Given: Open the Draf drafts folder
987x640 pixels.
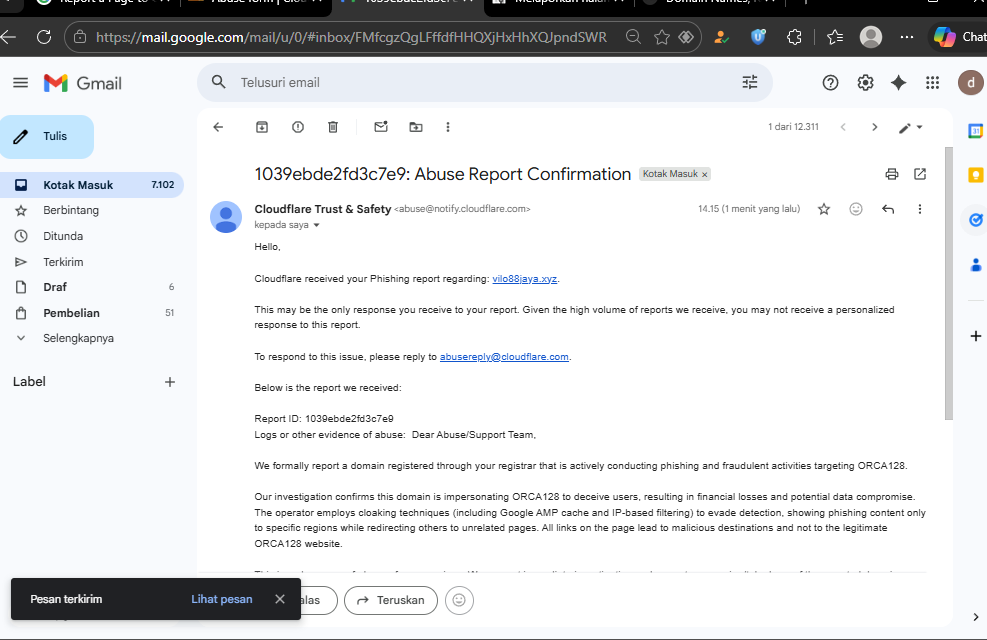Looking at the screenshot, I should (x=55, y=287).
